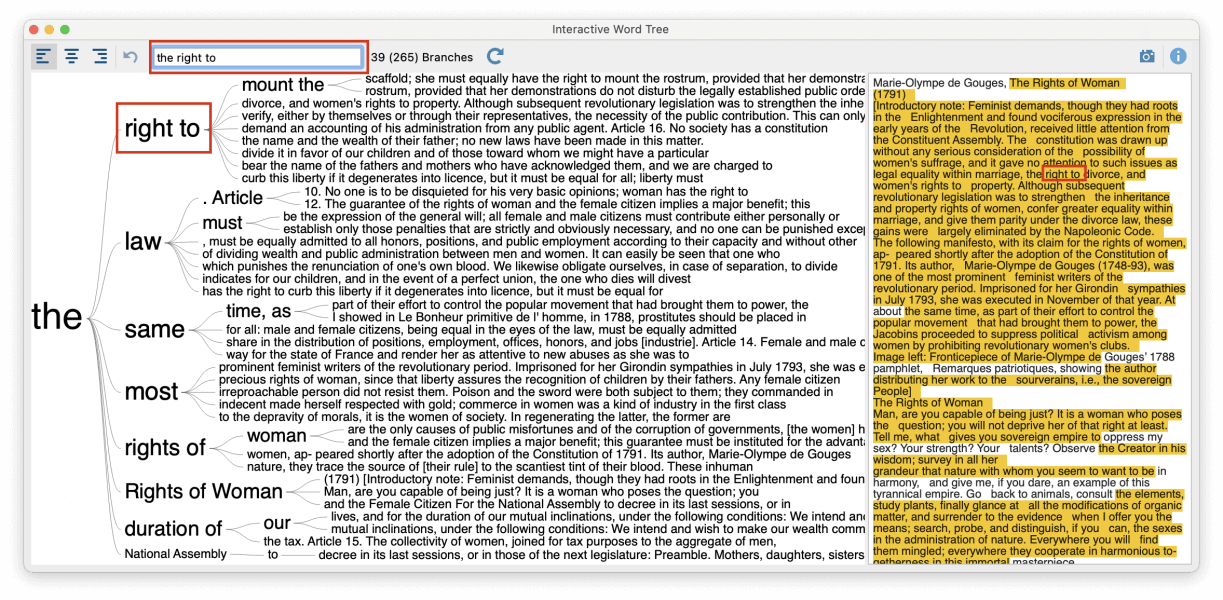
Task: Select the right-aligned tree layout icon
Action: tap(100, 57)
